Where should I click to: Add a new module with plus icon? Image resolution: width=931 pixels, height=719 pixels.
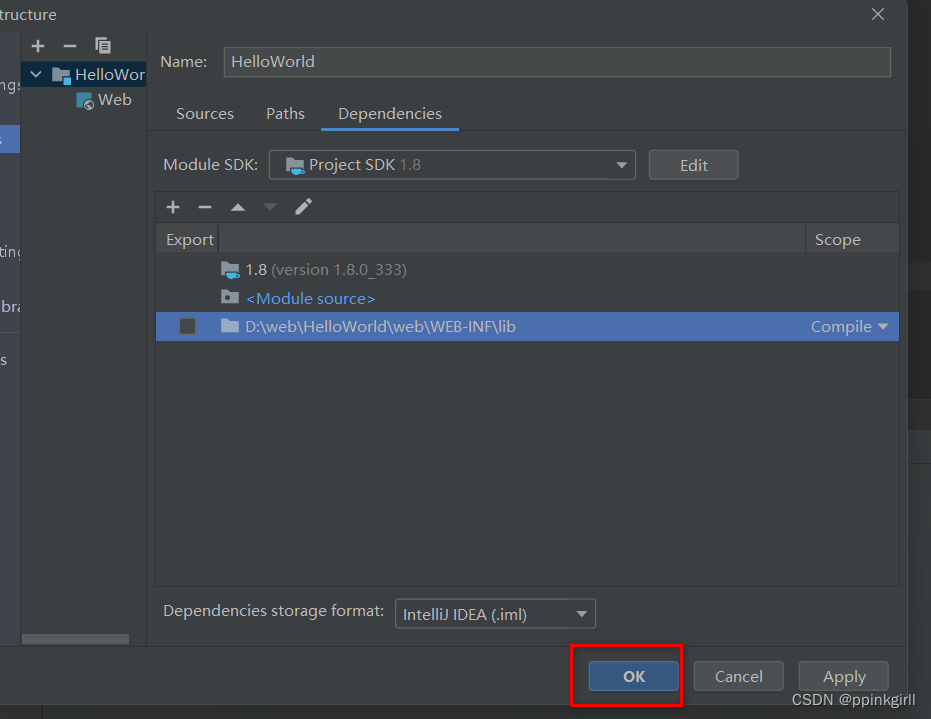point(38,46)
